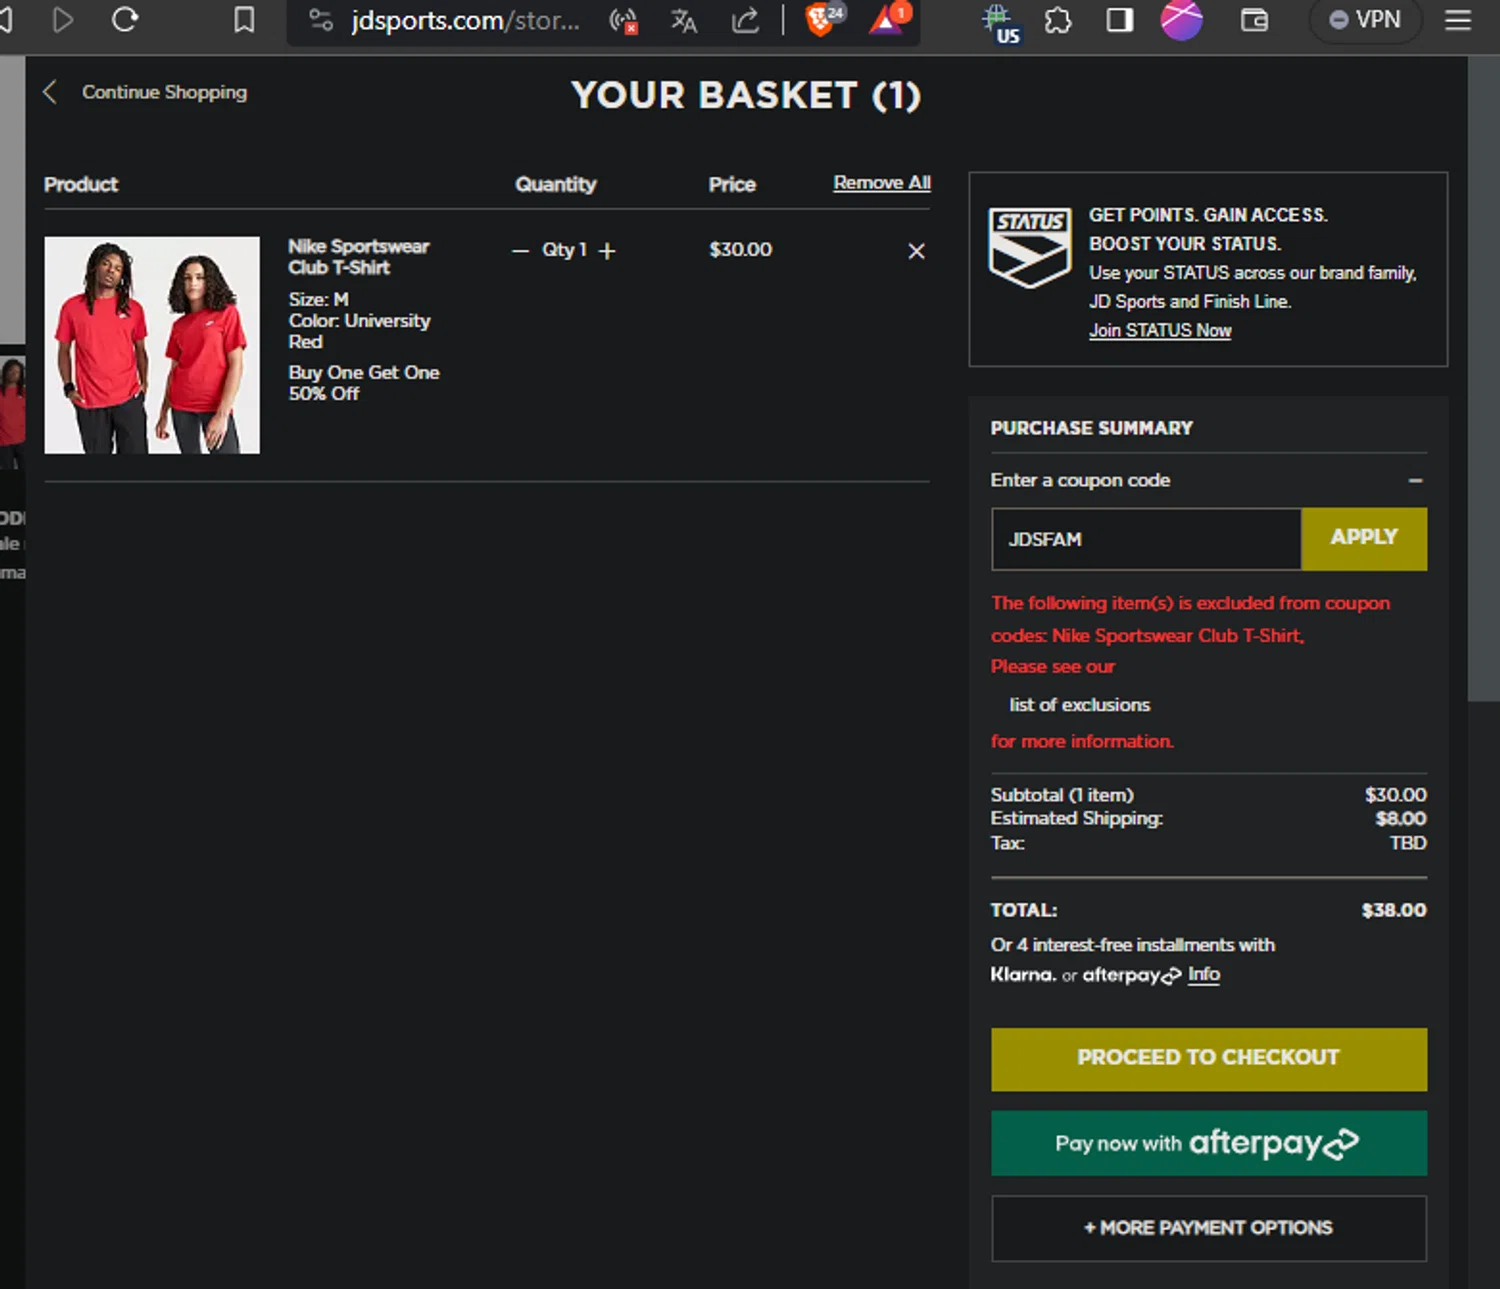Click the Your Basket (1) heading
This screenshot has width=1500, height=1289.
(x=746, y=95)
